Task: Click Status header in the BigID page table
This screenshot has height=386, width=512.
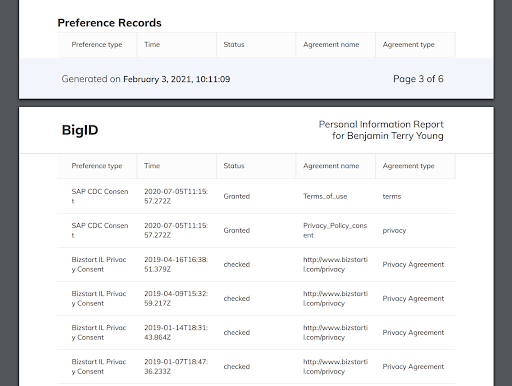Action: point(234,166)
